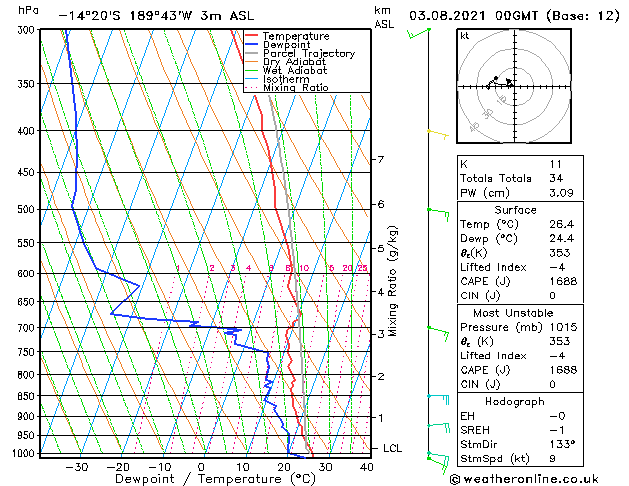The height and width of the screenshot is (486, 629).
Task: Click the "kt" unit label in hodograph
Action: point(465,36)
